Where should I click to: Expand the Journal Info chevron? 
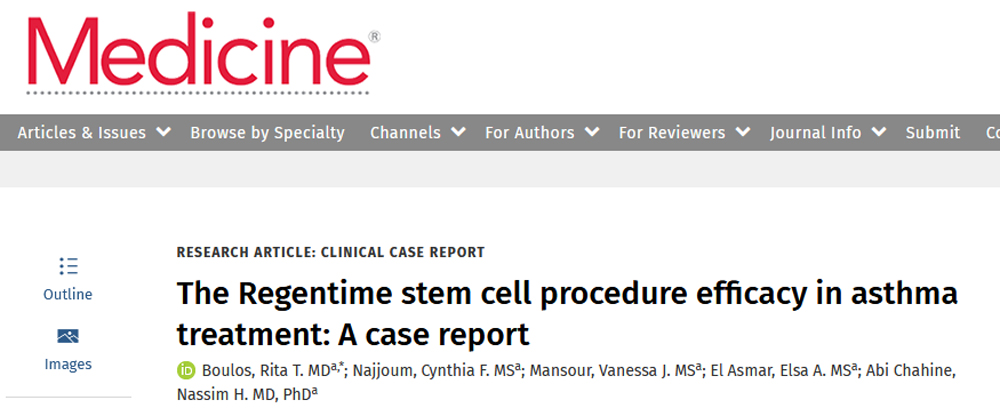tap(879, 132)
